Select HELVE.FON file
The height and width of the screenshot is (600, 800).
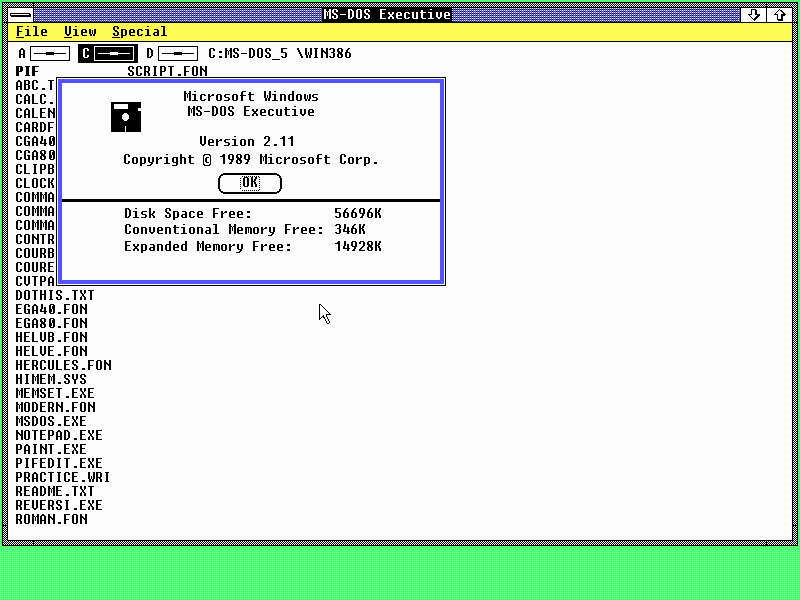click(52, 351)
